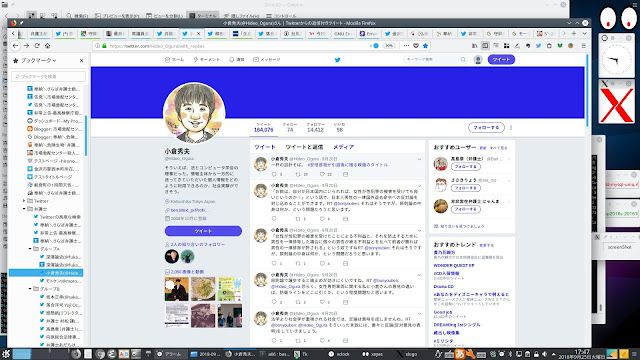Open second tweet's dropdown chevron

tap(419, 186)
